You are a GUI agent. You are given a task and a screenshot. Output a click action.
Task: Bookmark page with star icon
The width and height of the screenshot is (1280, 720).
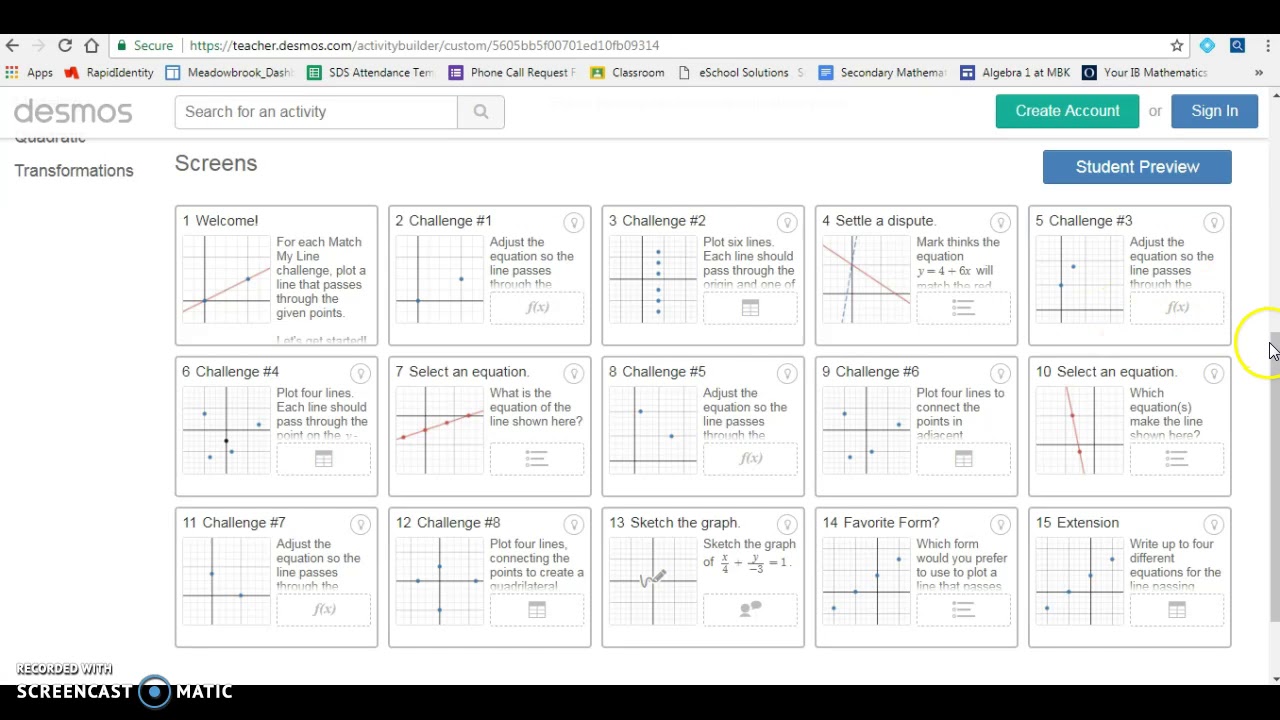pyautogui.click(x=1177, y=45)
